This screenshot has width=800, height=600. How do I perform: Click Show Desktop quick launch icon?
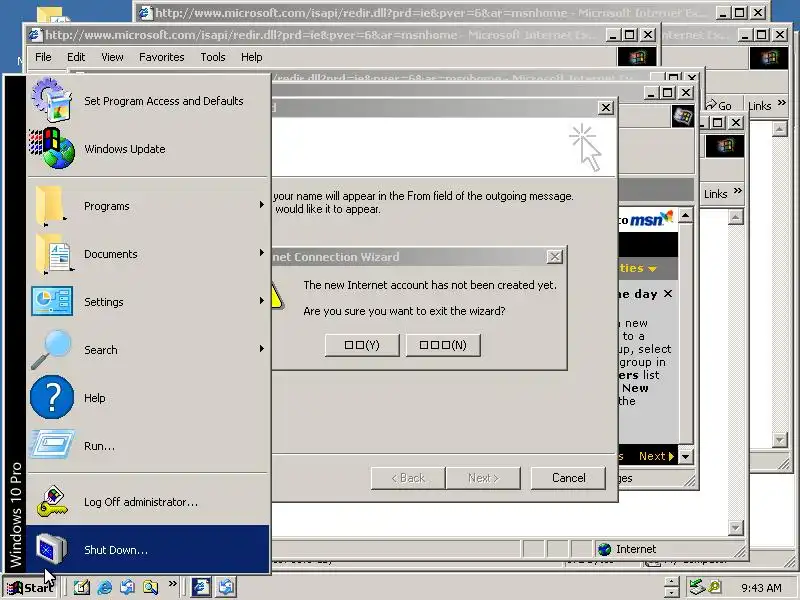point(82,587)
